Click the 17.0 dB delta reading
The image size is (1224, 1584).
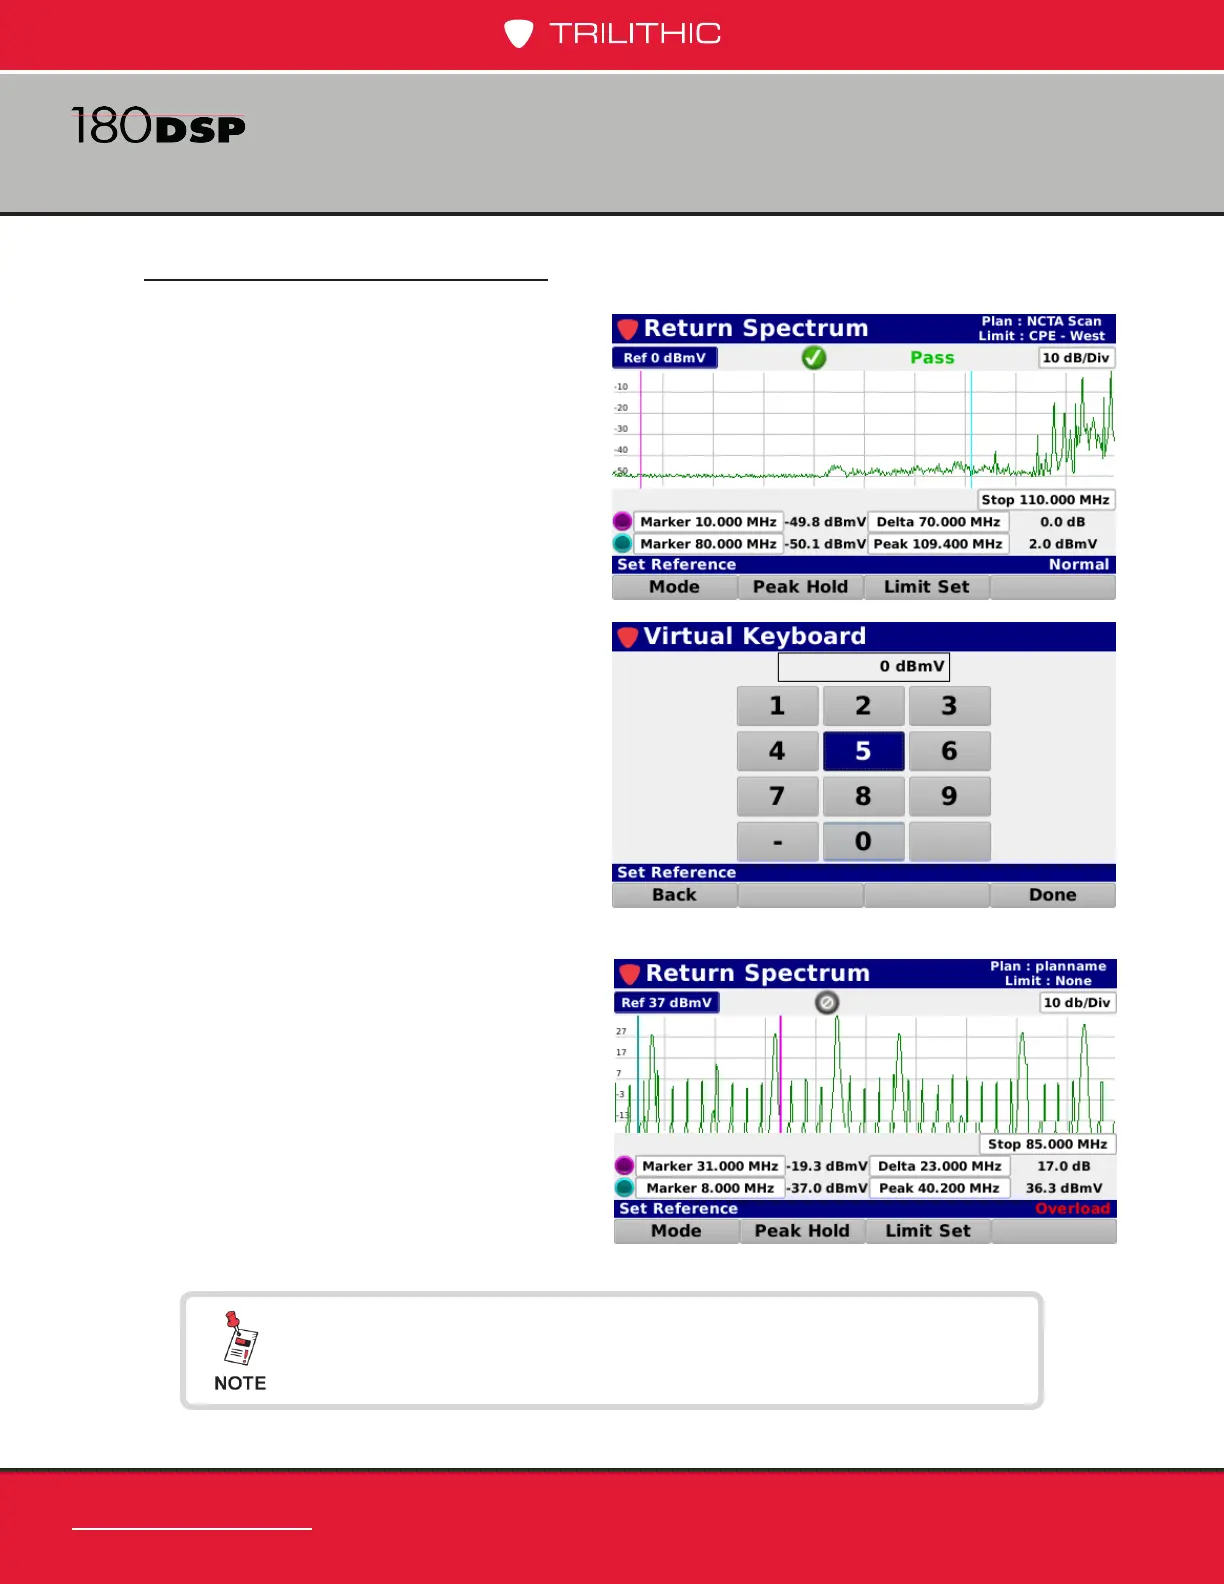click(1064, 1165)
